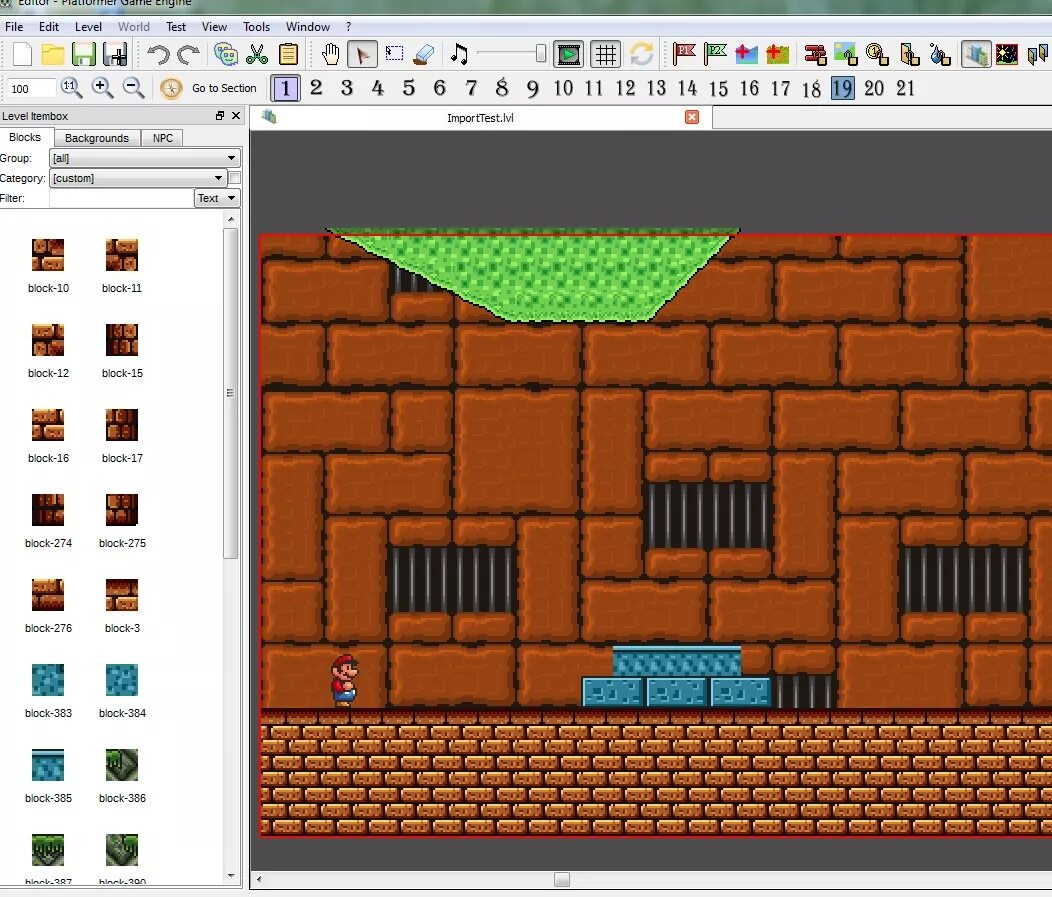This screenshot has height=897, width=1052.
Task: Undo the last action
Action: tap(158, 54)
